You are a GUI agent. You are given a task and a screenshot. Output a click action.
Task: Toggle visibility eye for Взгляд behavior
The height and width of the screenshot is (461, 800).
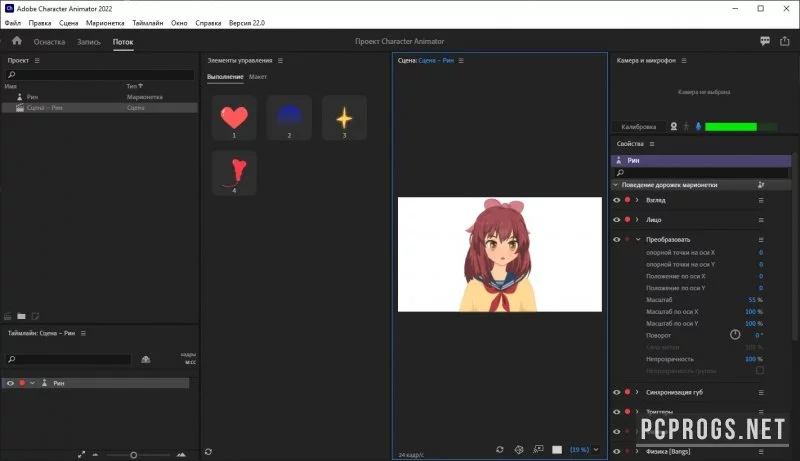[616, 200]
